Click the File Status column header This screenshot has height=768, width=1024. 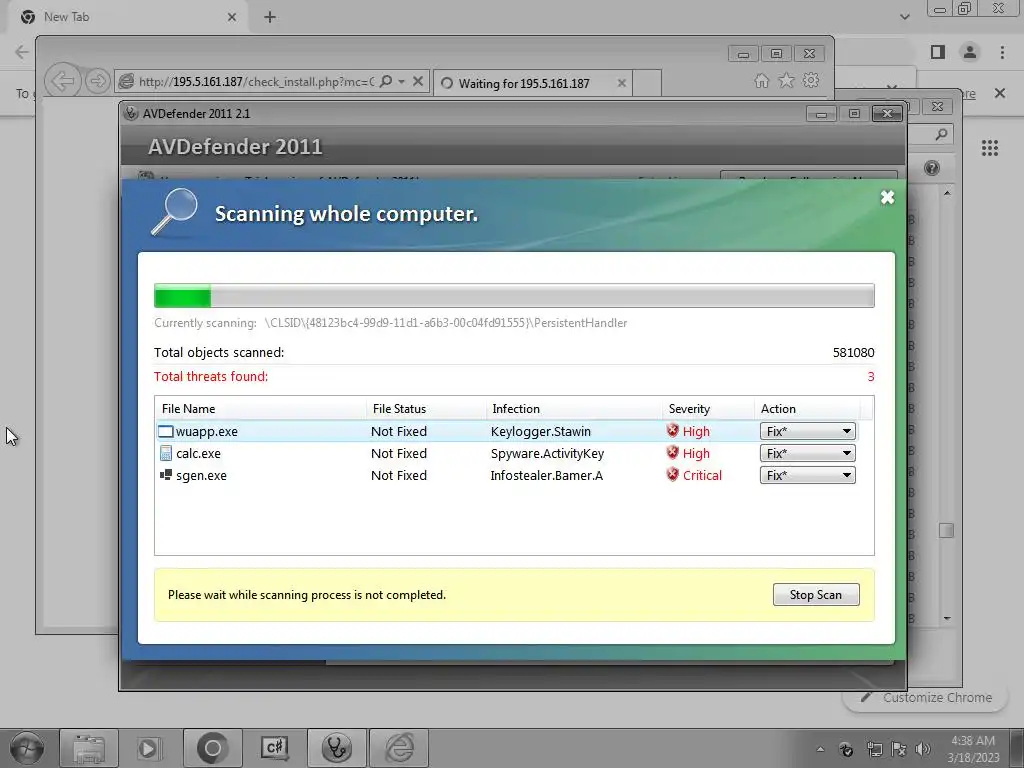[x=426, y=409]
